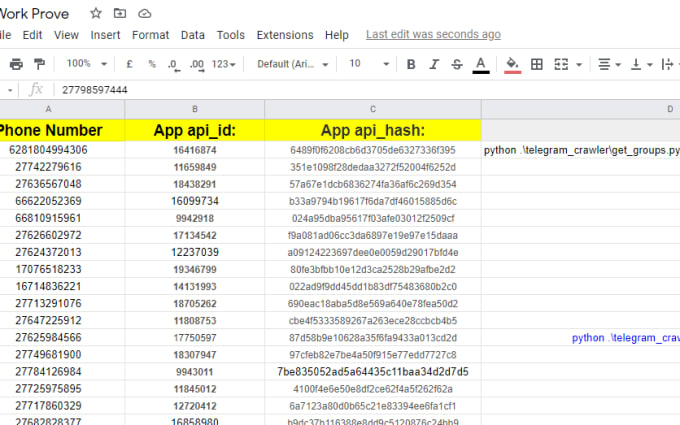This screenshot has height=425, width=680.
Task: Select phone number cell 17076518233
Action: tap(62, 269)
